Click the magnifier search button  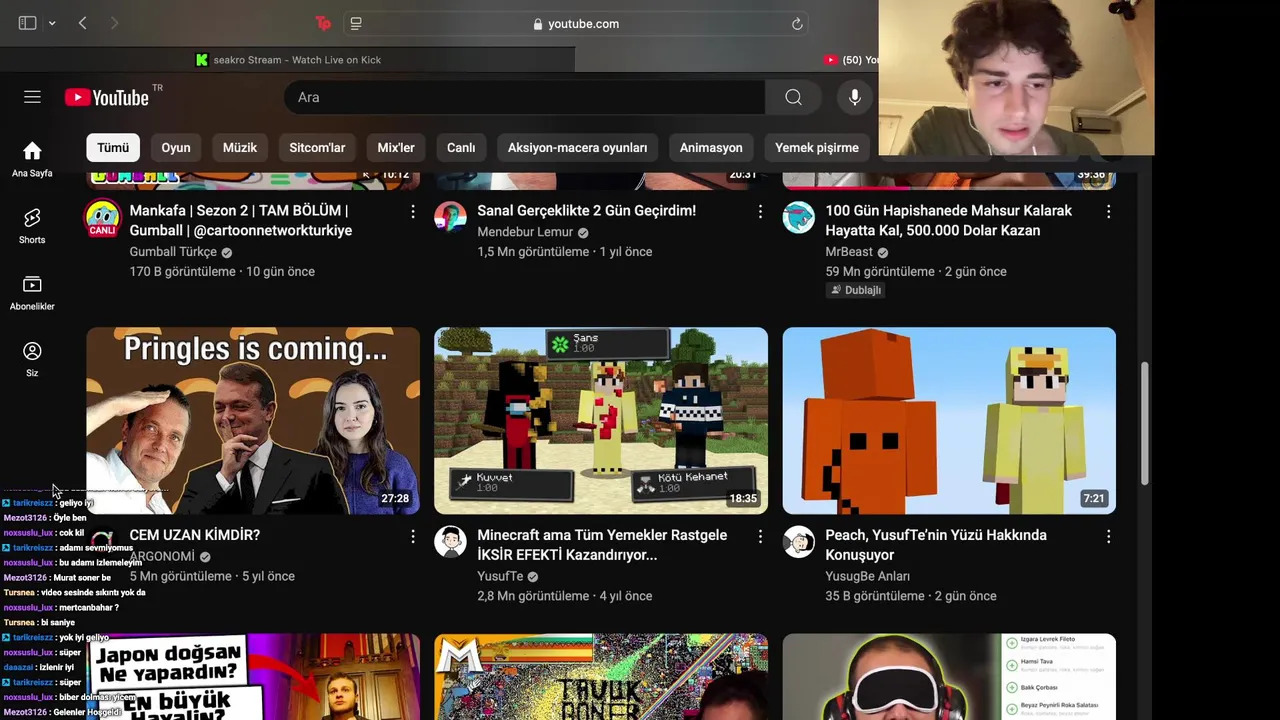(x=793, y=97)
